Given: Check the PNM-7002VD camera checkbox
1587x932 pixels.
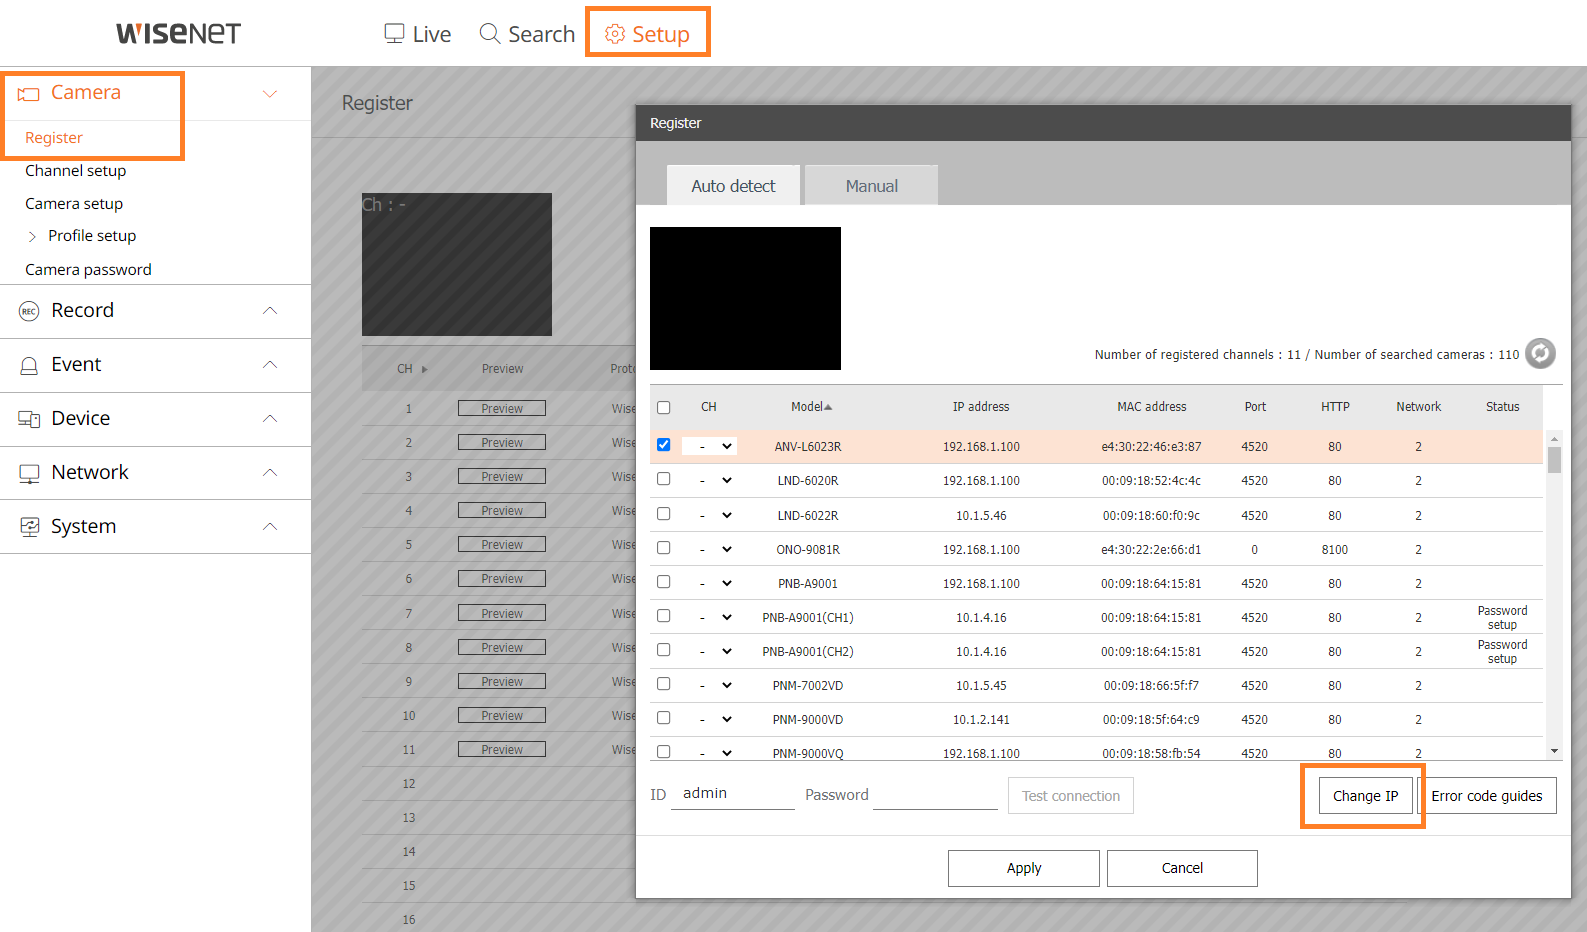Looking at the screenshot, I should (x=663, y=684).
